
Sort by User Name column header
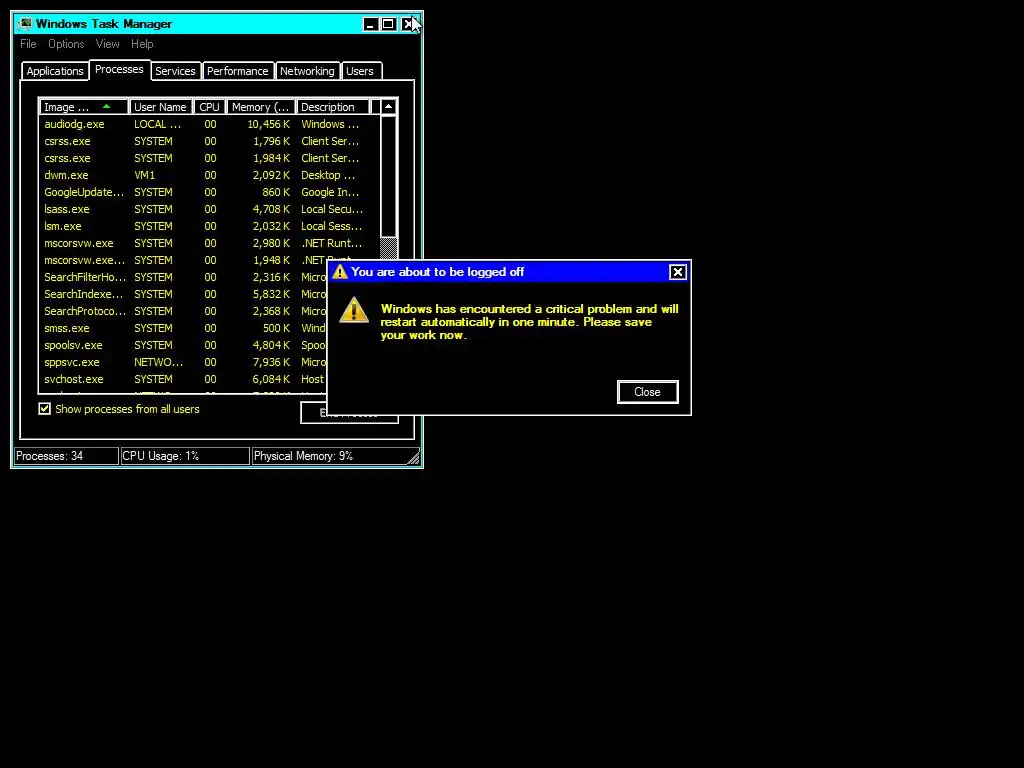[x=161, y=107]
